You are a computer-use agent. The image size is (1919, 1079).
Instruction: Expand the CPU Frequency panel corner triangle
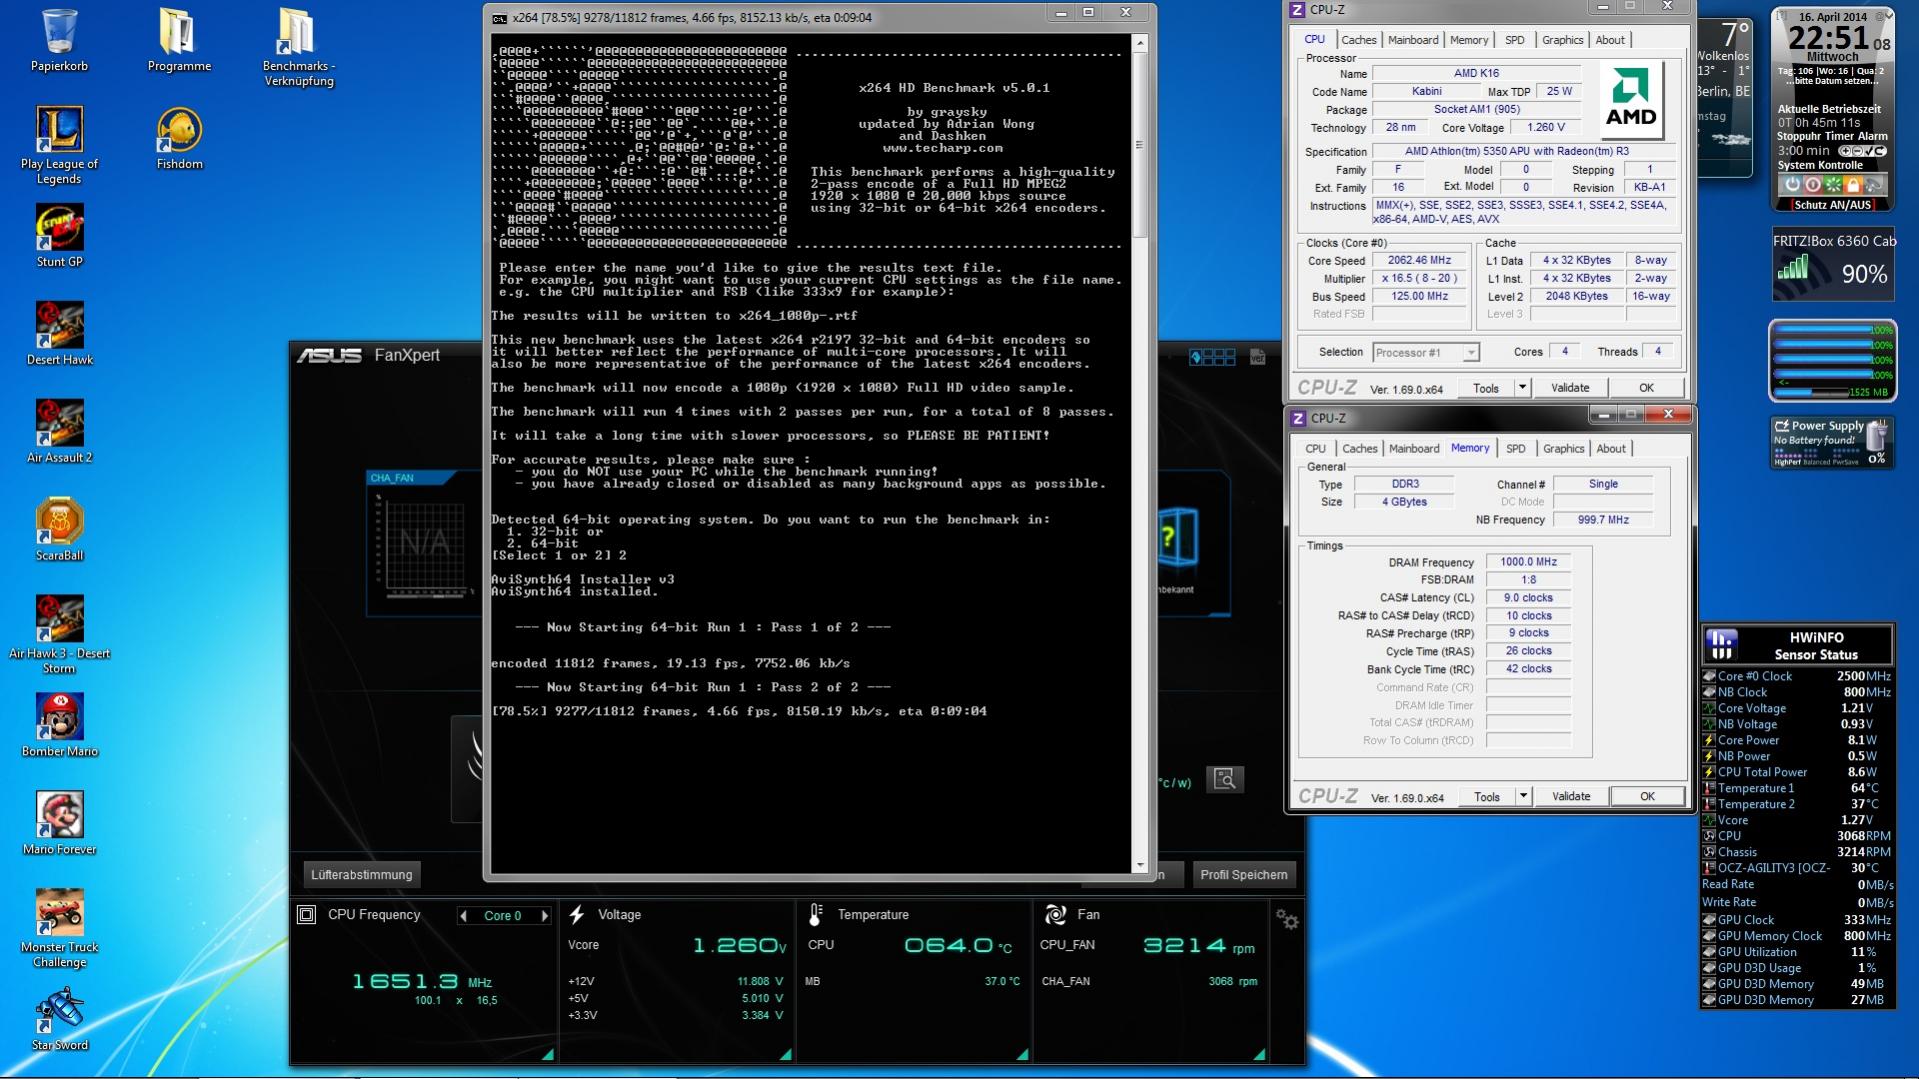548,1054
